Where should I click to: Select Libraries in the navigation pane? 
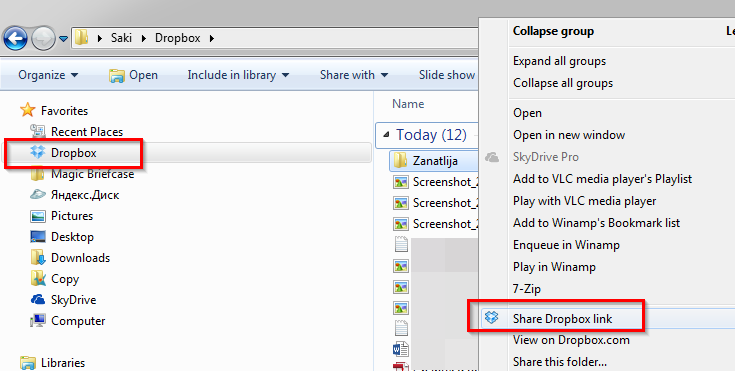coord(63,363)
